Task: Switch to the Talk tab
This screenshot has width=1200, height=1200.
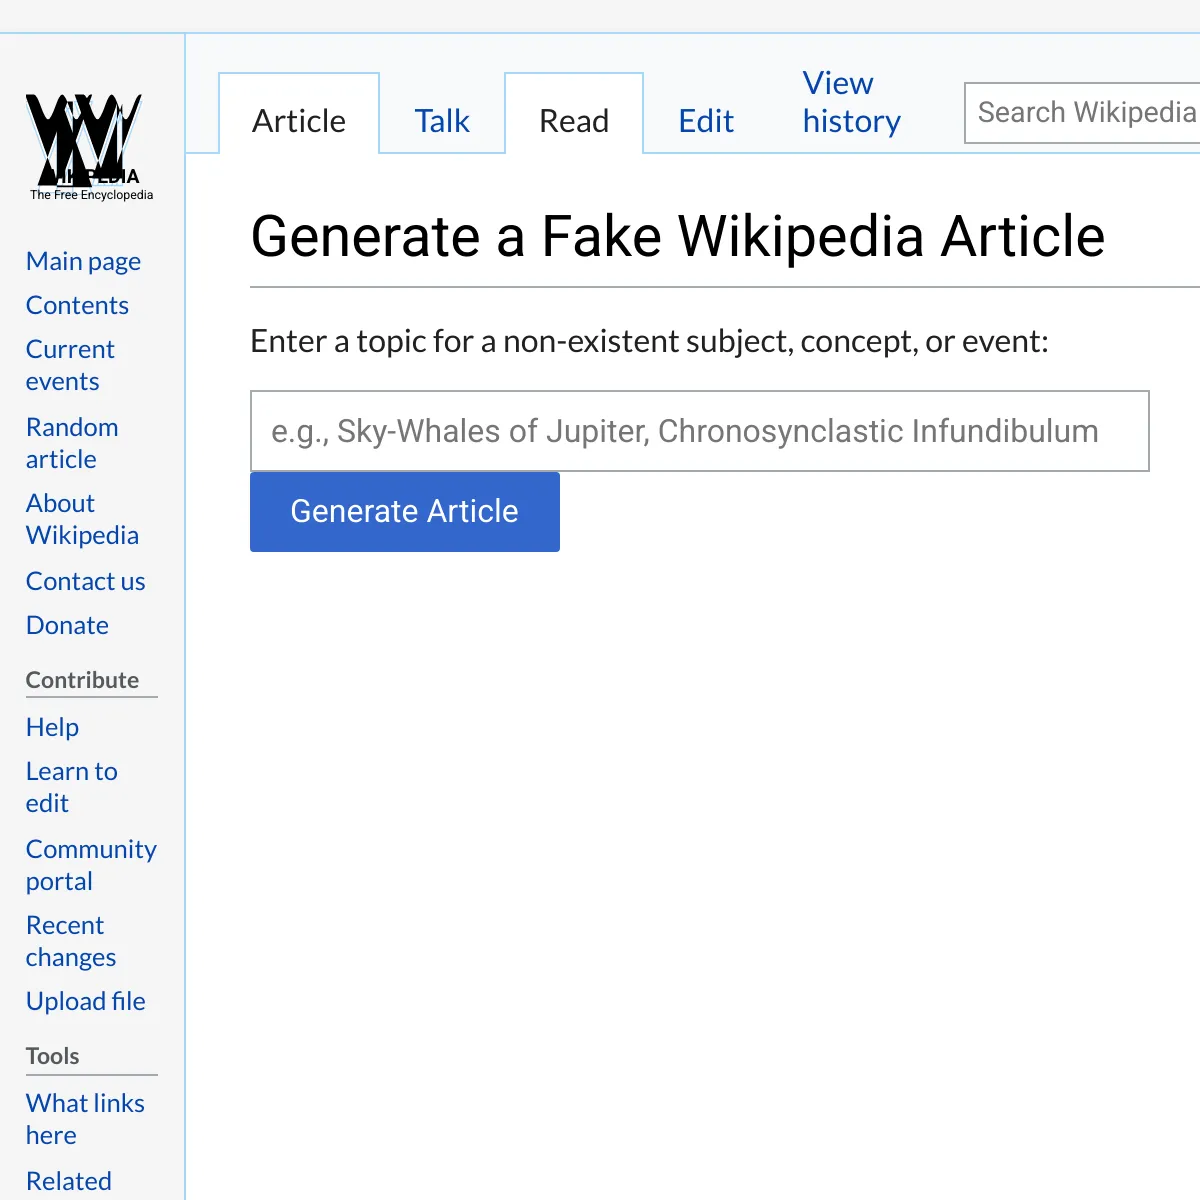Action: pos(442,121)
